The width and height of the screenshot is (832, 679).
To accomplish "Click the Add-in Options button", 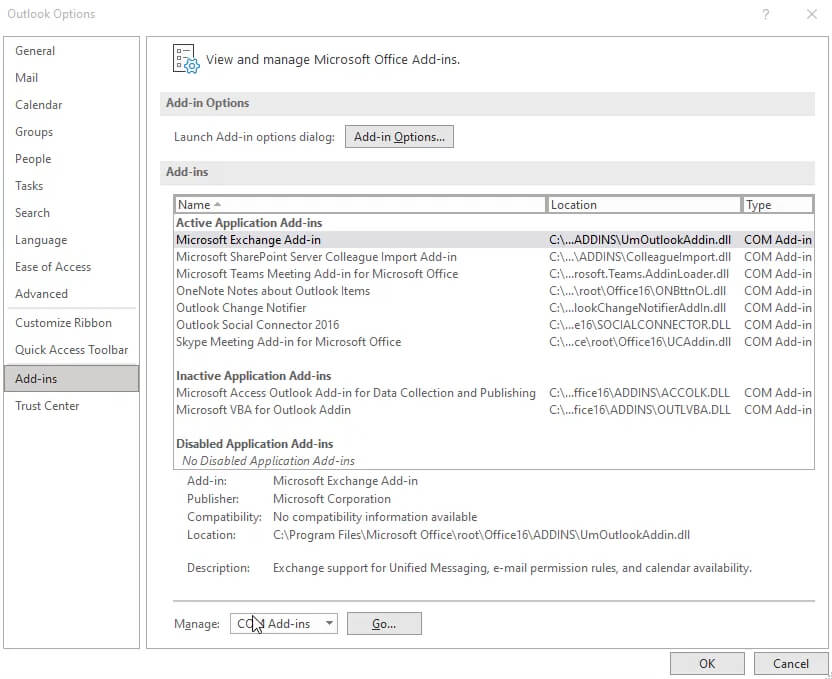I will click(399, 137).
